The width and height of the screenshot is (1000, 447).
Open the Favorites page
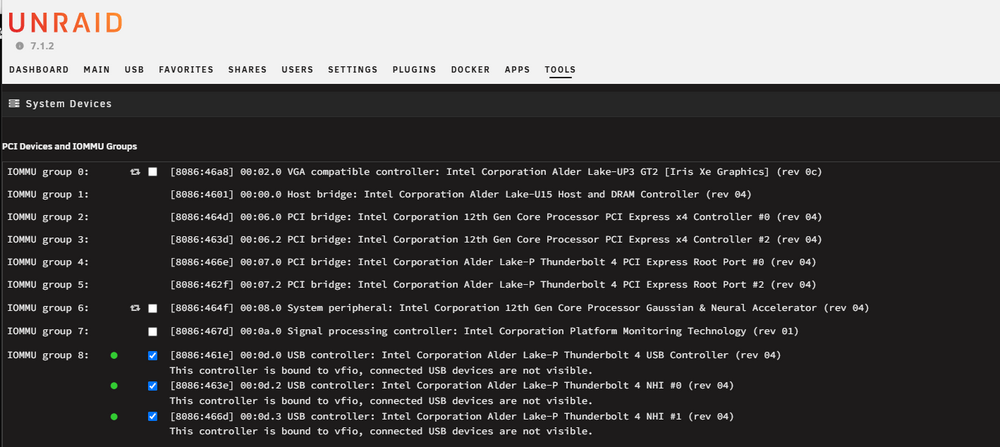click(186, 70)
